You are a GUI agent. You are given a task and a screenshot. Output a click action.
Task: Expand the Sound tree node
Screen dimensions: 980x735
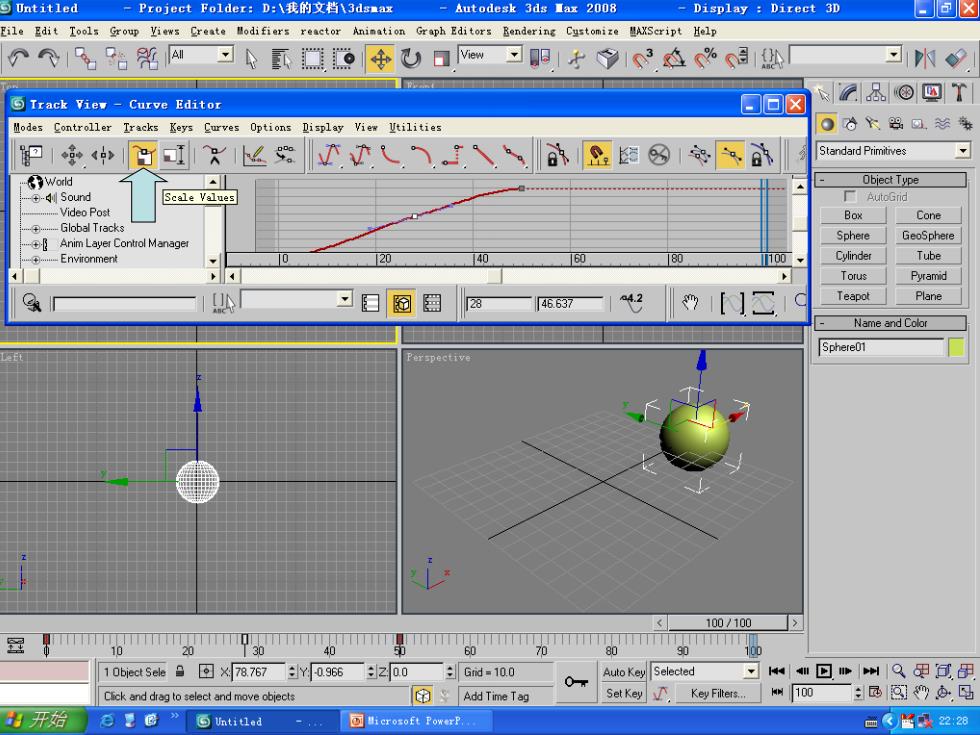point(36,198)
